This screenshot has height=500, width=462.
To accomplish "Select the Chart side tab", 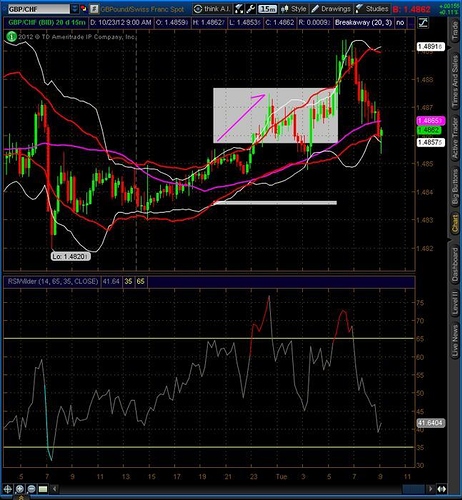I will pos(455,223).
